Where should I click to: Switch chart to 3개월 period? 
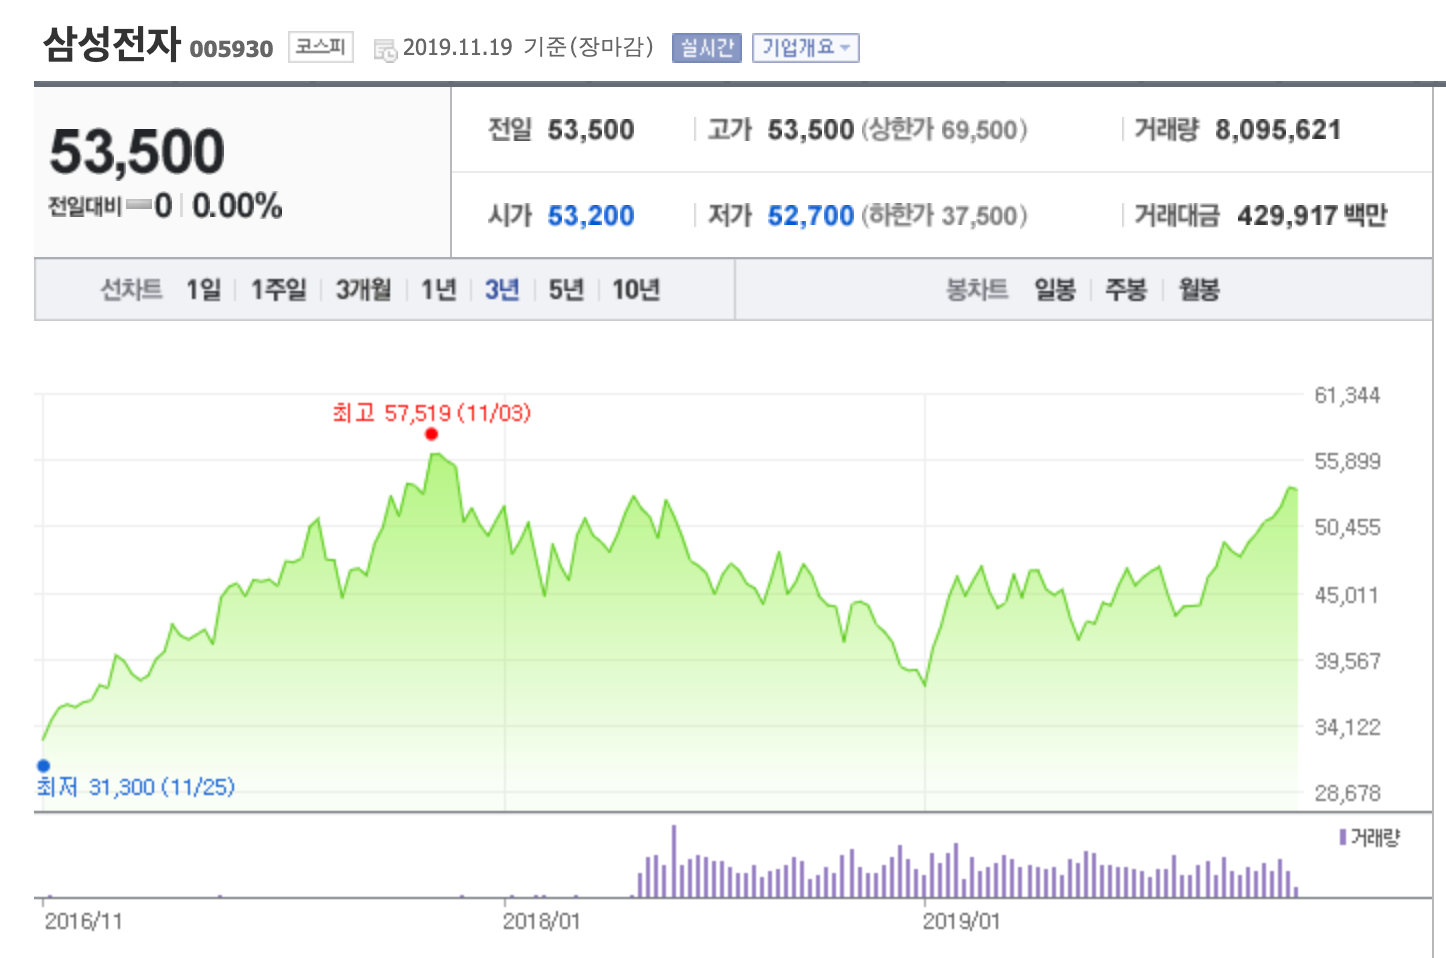(x=363, y=290)
